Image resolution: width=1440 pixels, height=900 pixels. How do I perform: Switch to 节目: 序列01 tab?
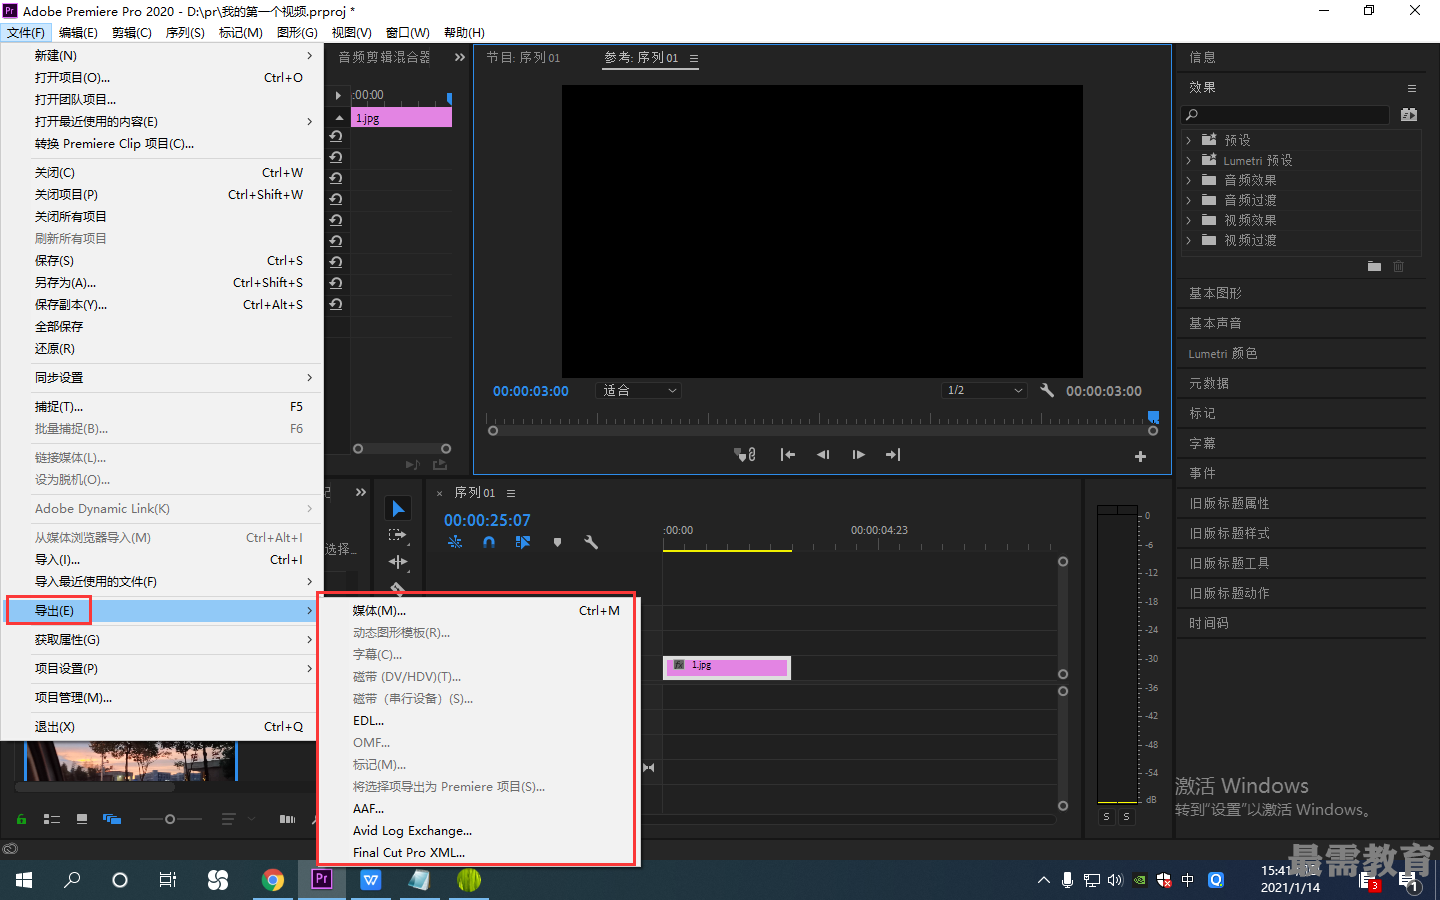point(523,58)
